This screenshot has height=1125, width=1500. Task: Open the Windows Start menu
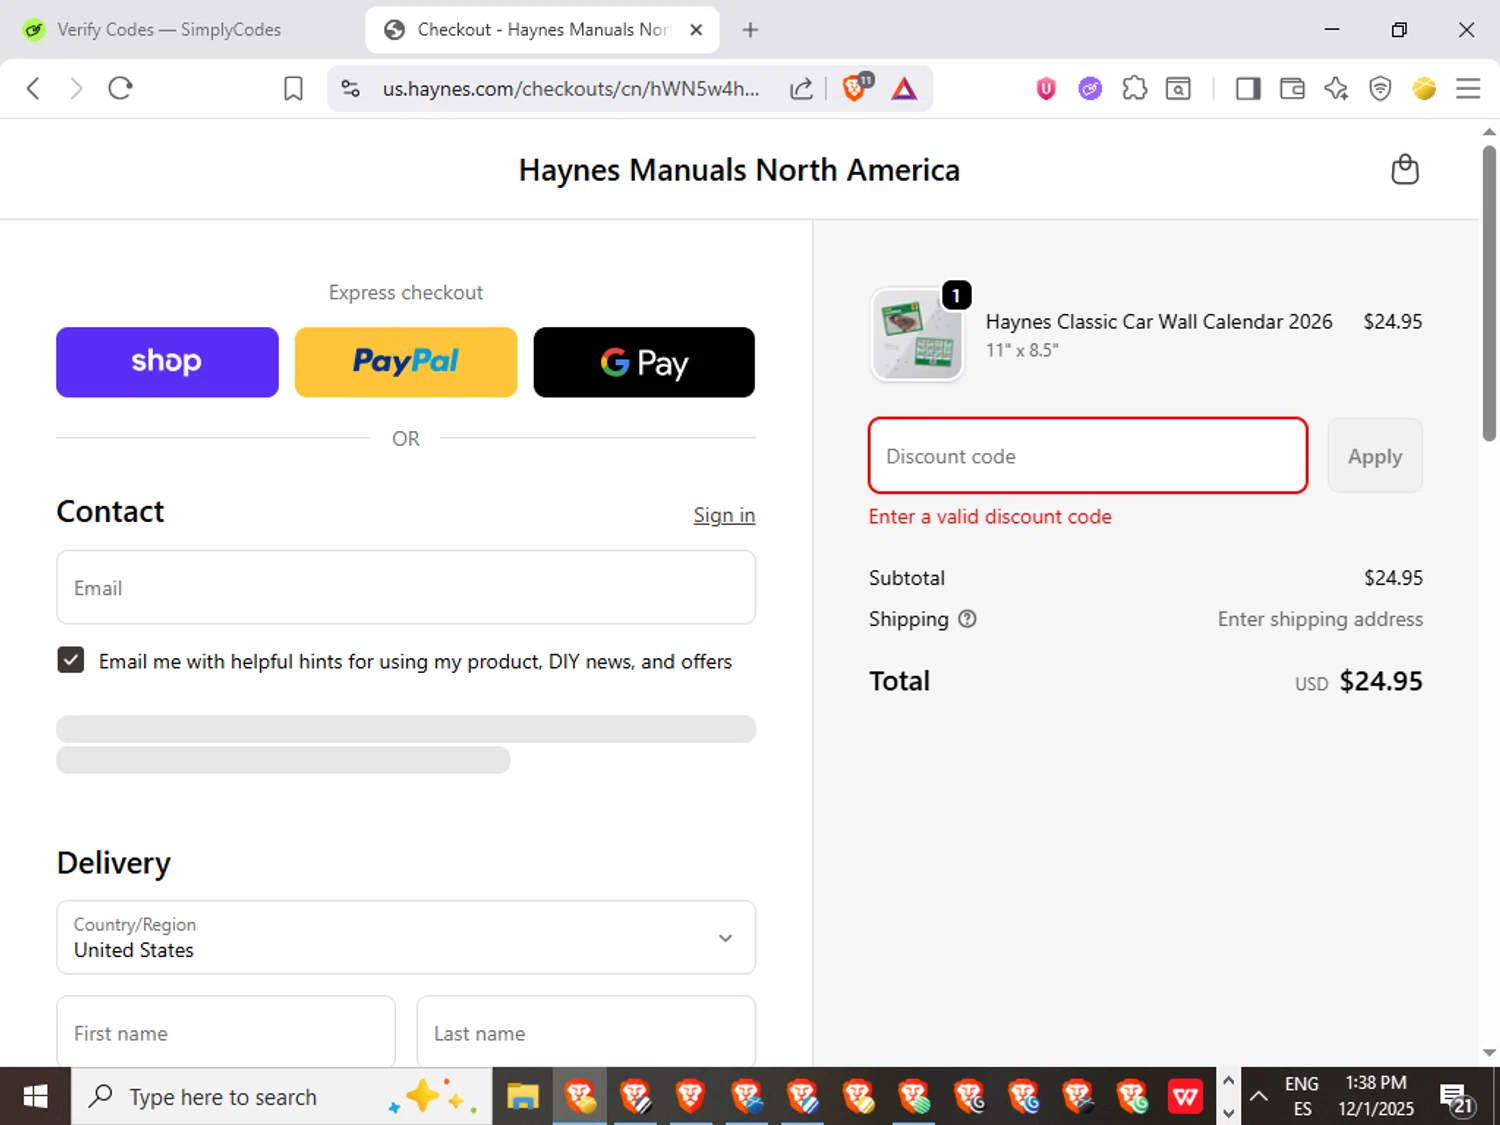click(x=35, y=1097)
